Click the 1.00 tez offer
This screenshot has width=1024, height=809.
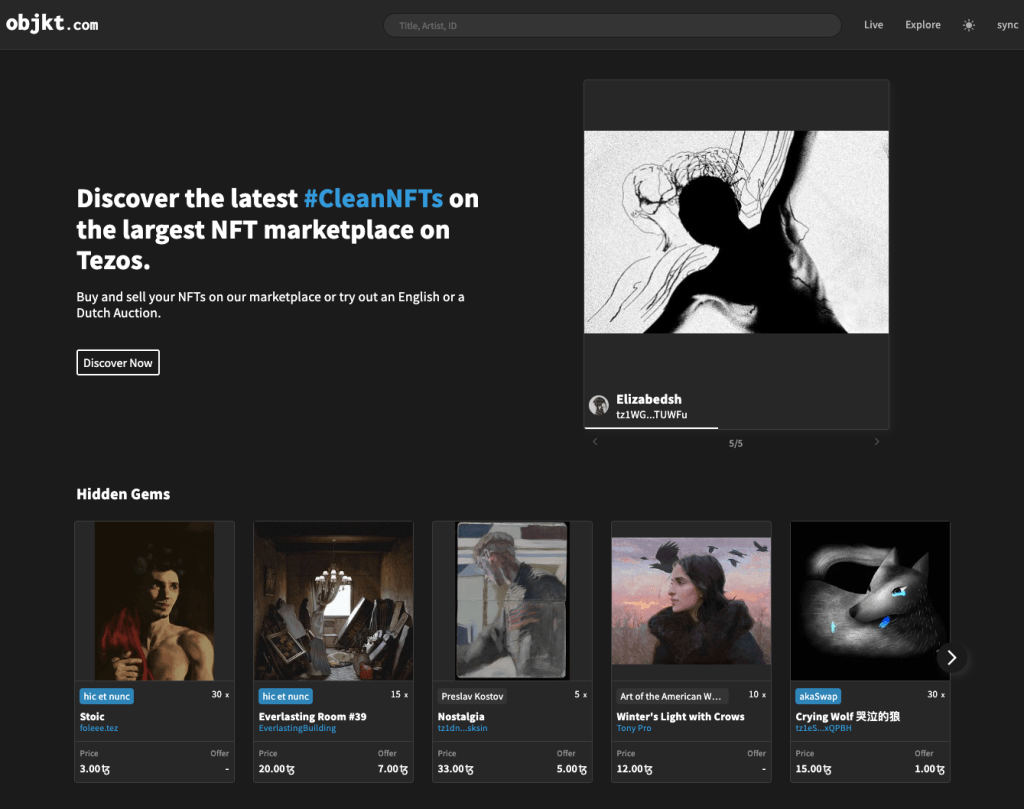[929, 769]
